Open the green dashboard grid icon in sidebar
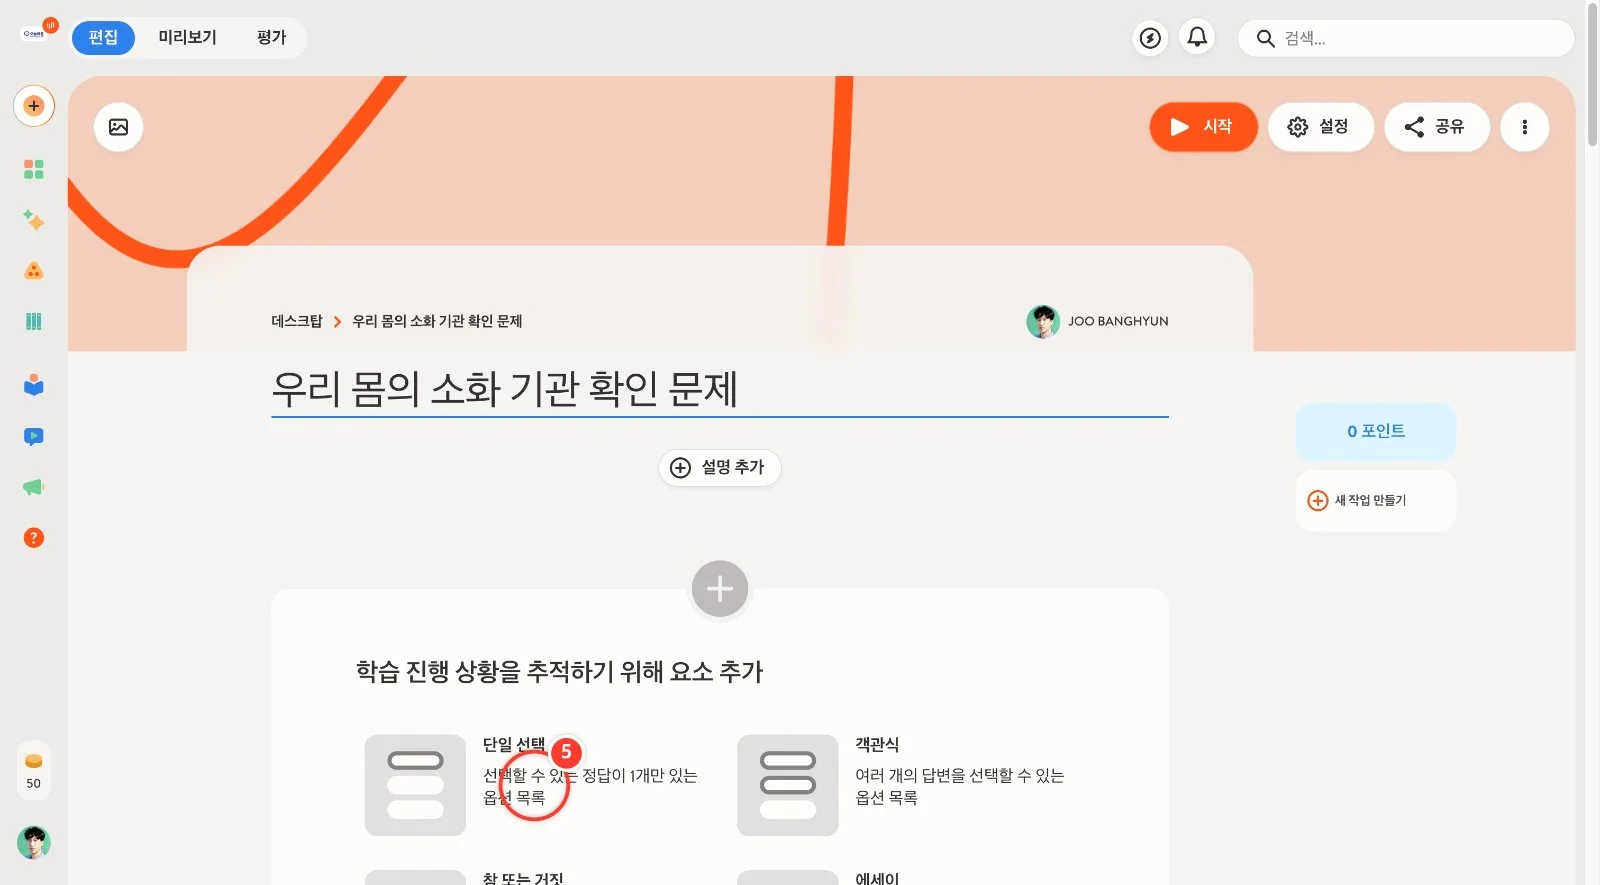This screenshot has width=1600, height=885. pyautogui.click(x=34, y=169)
